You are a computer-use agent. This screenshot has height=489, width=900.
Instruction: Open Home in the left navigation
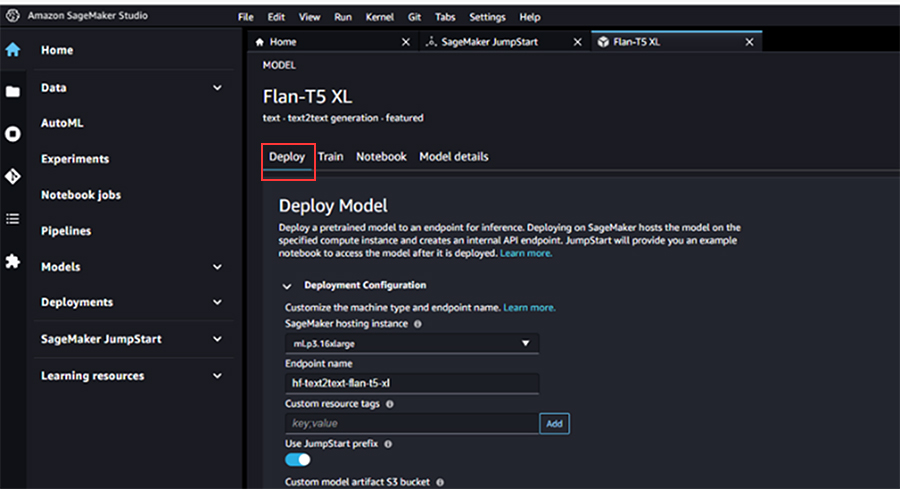(x=57, y=50)
